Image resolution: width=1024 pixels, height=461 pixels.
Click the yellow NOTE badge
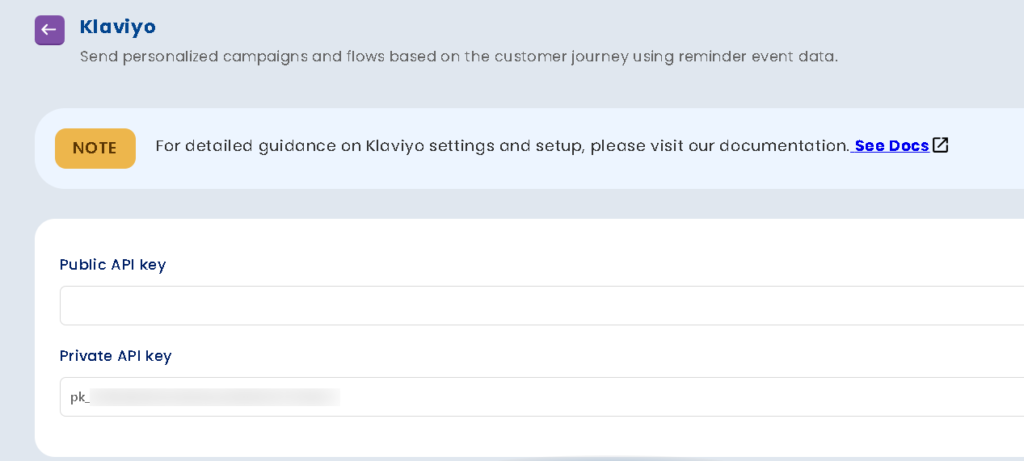pyautogui.click(x=95, y=148)
